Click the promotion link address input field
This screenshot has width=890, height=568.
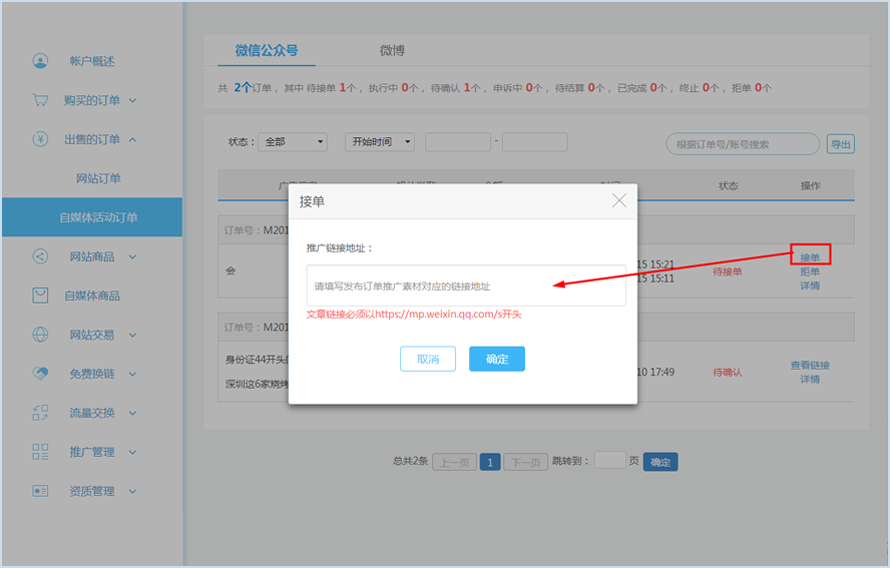466,286
